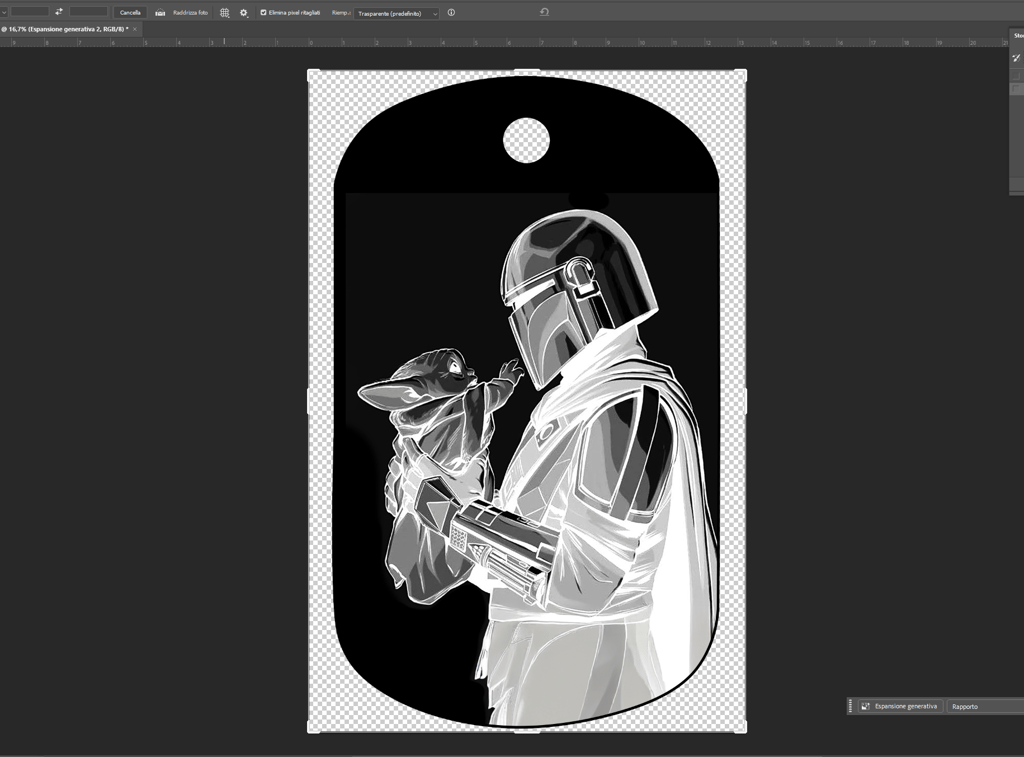
Task: Click the bottom-right crop corner handle
Action: pos(741,727)
